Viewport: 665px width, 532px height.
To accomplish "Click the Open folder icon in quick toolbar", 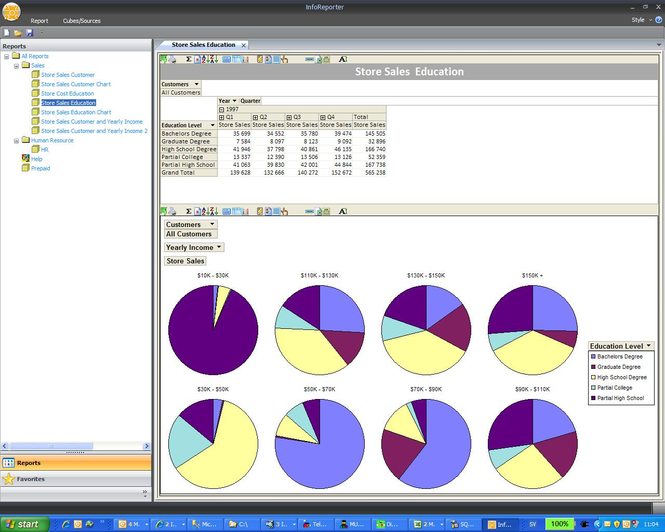I will coord(16,33).
